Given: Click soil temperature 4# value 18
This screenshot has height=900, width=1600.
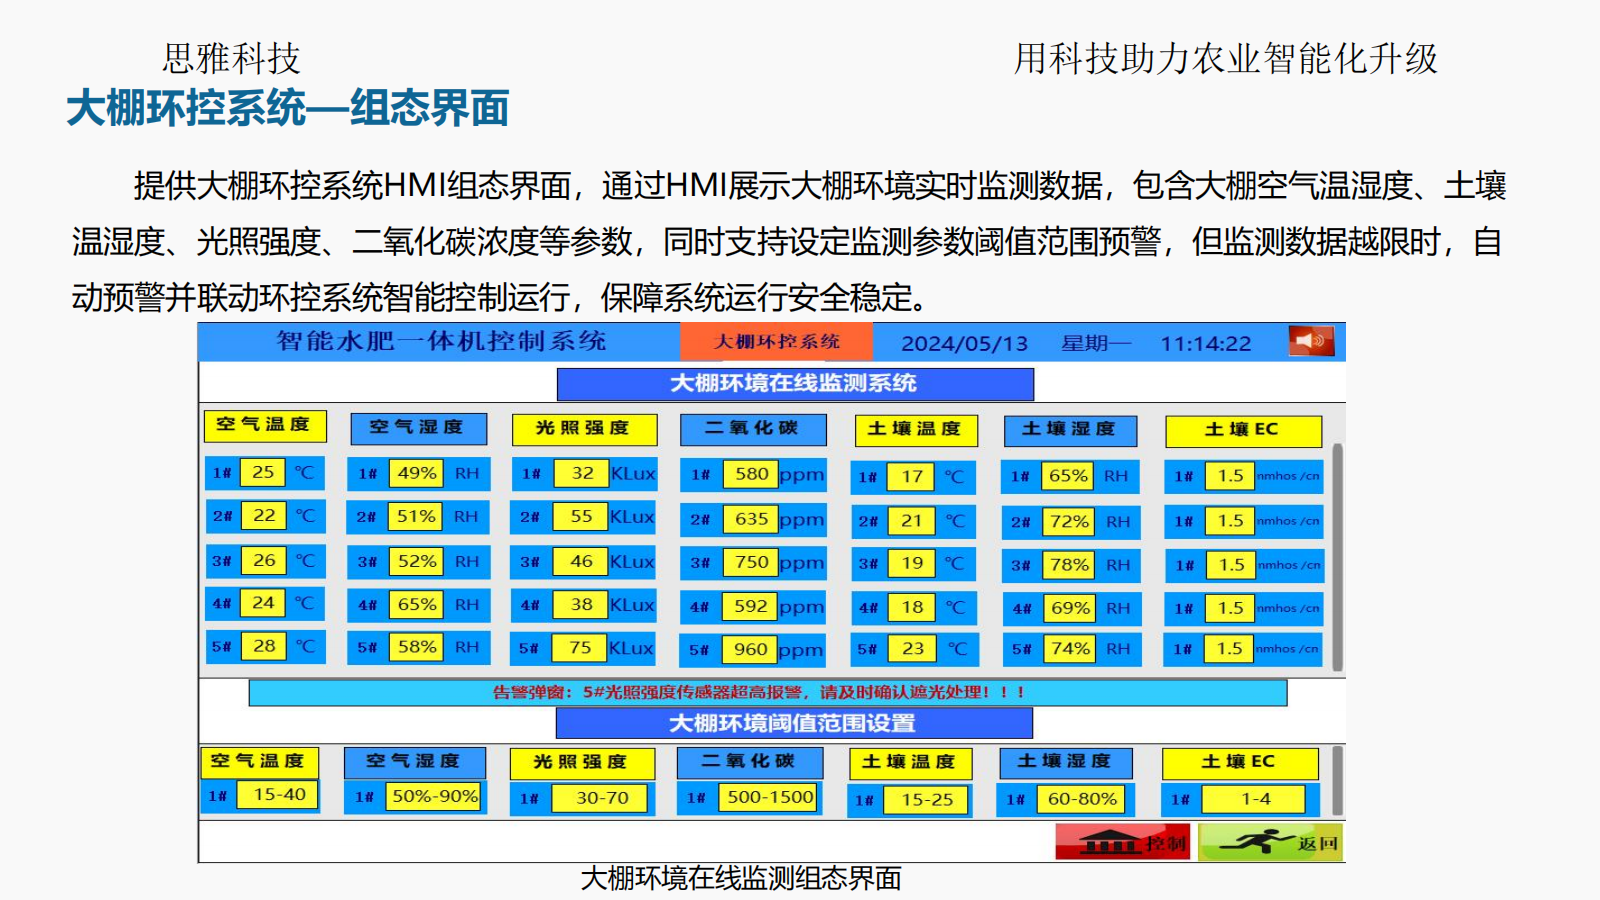Looking at the screenshot, I should coord(912,607).
